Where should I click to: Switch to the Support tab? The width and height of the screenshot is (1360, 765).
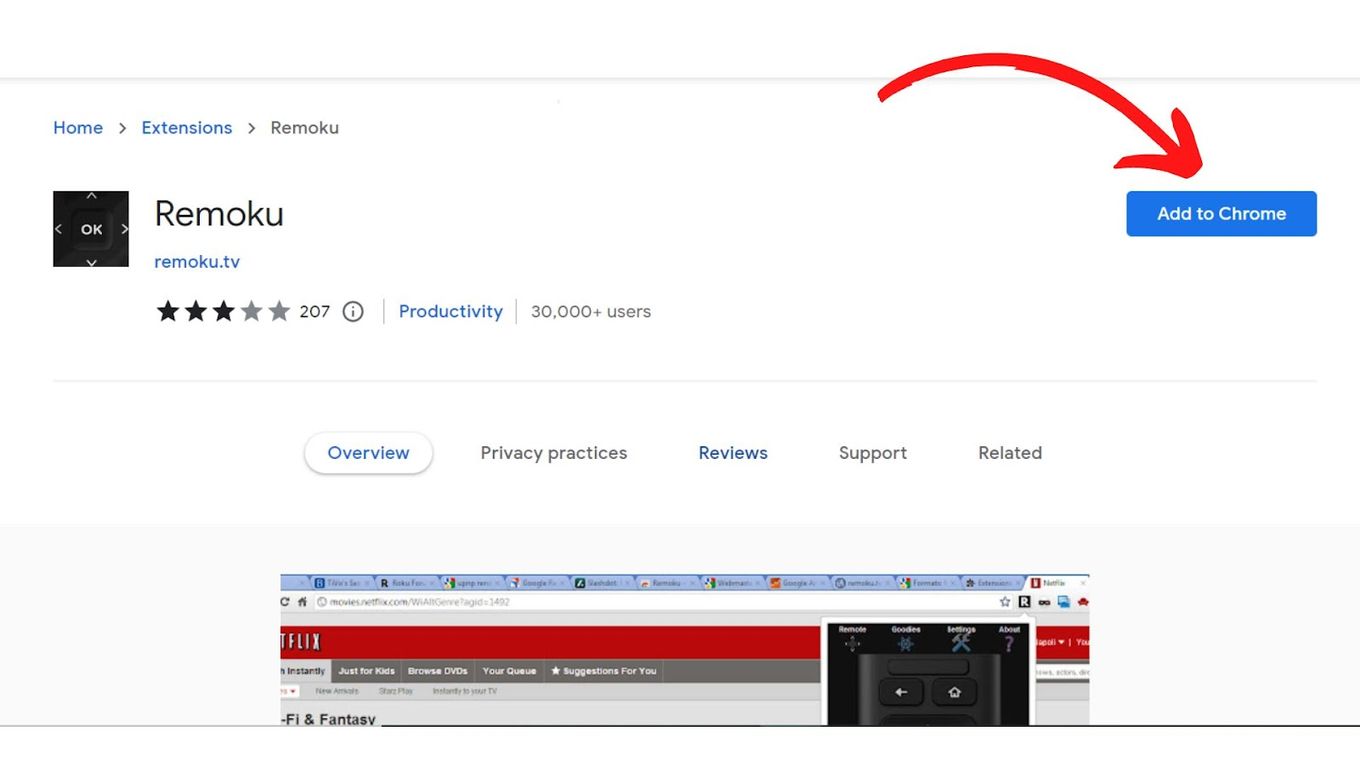coord(873,453)
